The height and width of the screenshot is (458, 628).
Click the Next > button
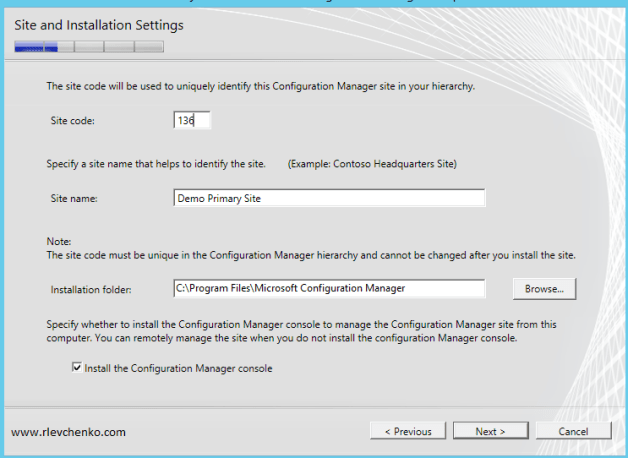[x=489, y=431]
